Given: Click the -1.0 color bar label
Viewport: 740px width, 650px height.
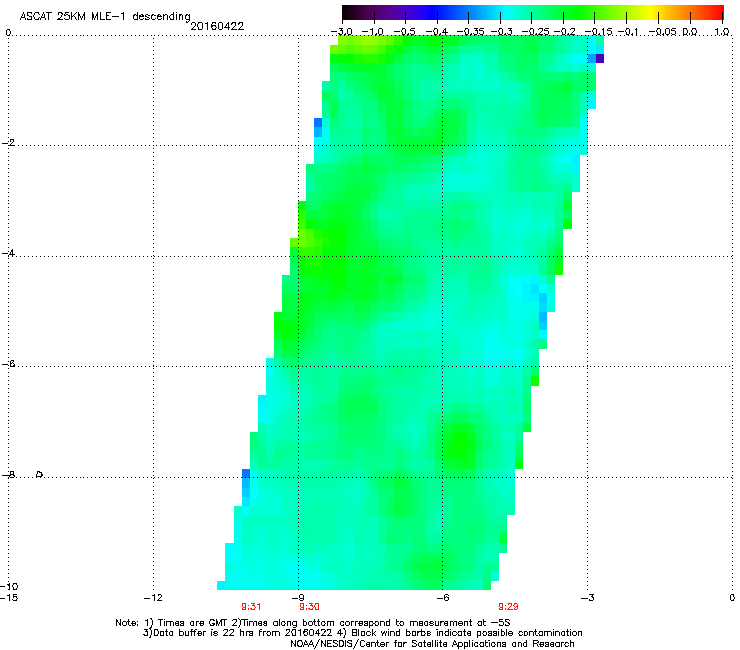Looking at the screenshot, I should 372,32.
